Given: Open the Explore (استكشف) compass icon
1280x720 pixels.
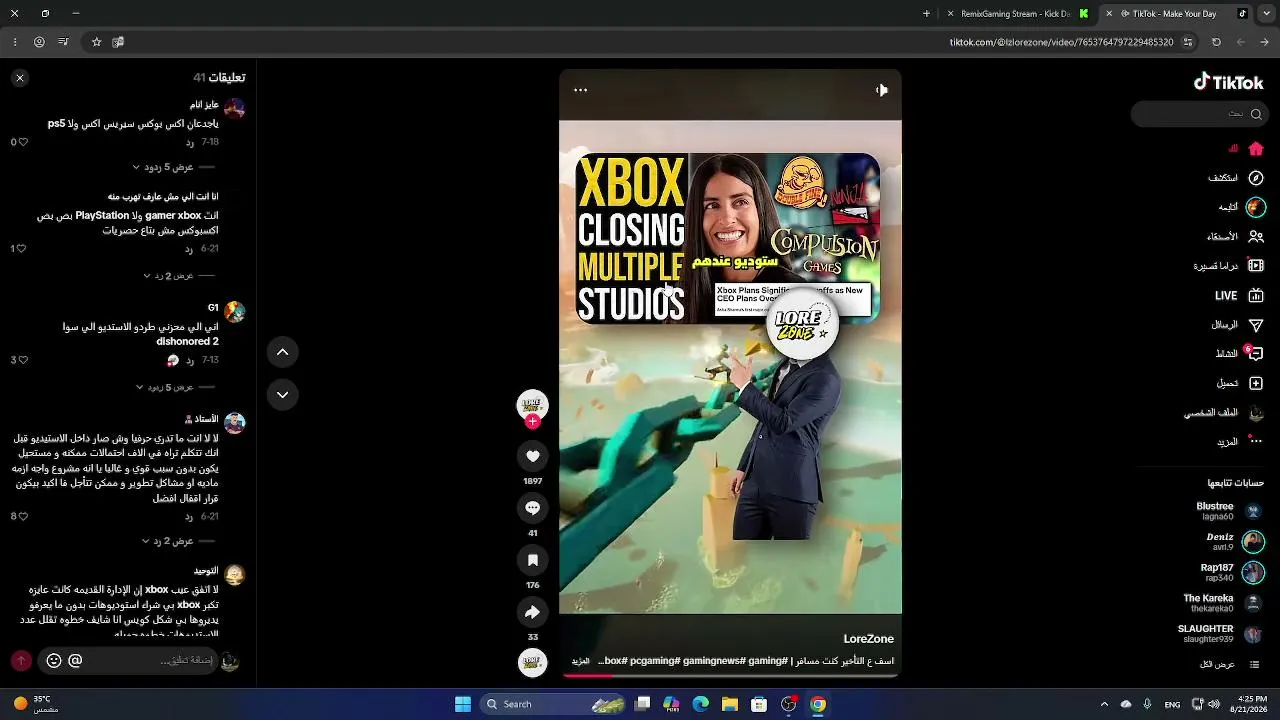Looking at the screenshot, I should pos(1256,178).
